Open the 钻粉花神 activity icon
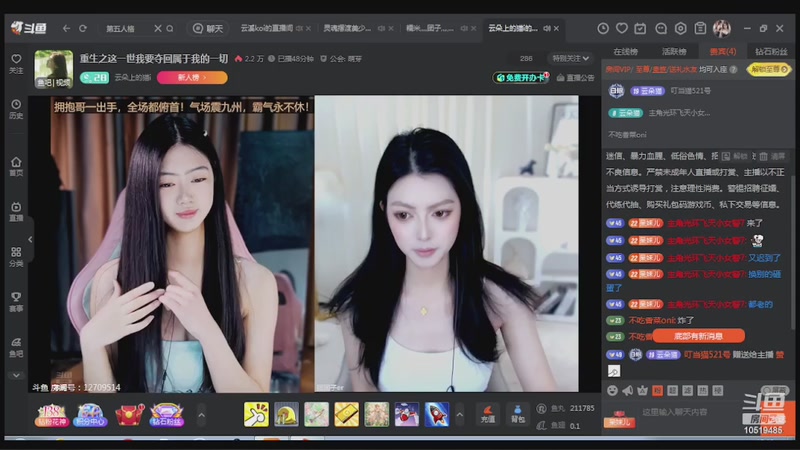Screen dimensions: 800x450 (52, 415)
